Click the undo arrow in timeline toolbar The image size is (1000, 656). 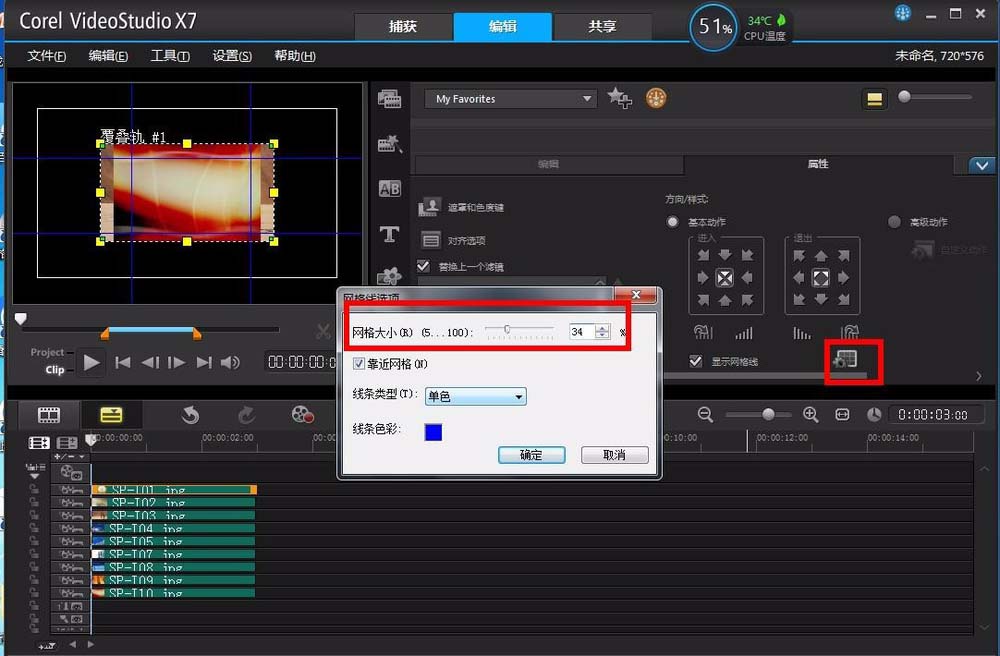point(190,416)
